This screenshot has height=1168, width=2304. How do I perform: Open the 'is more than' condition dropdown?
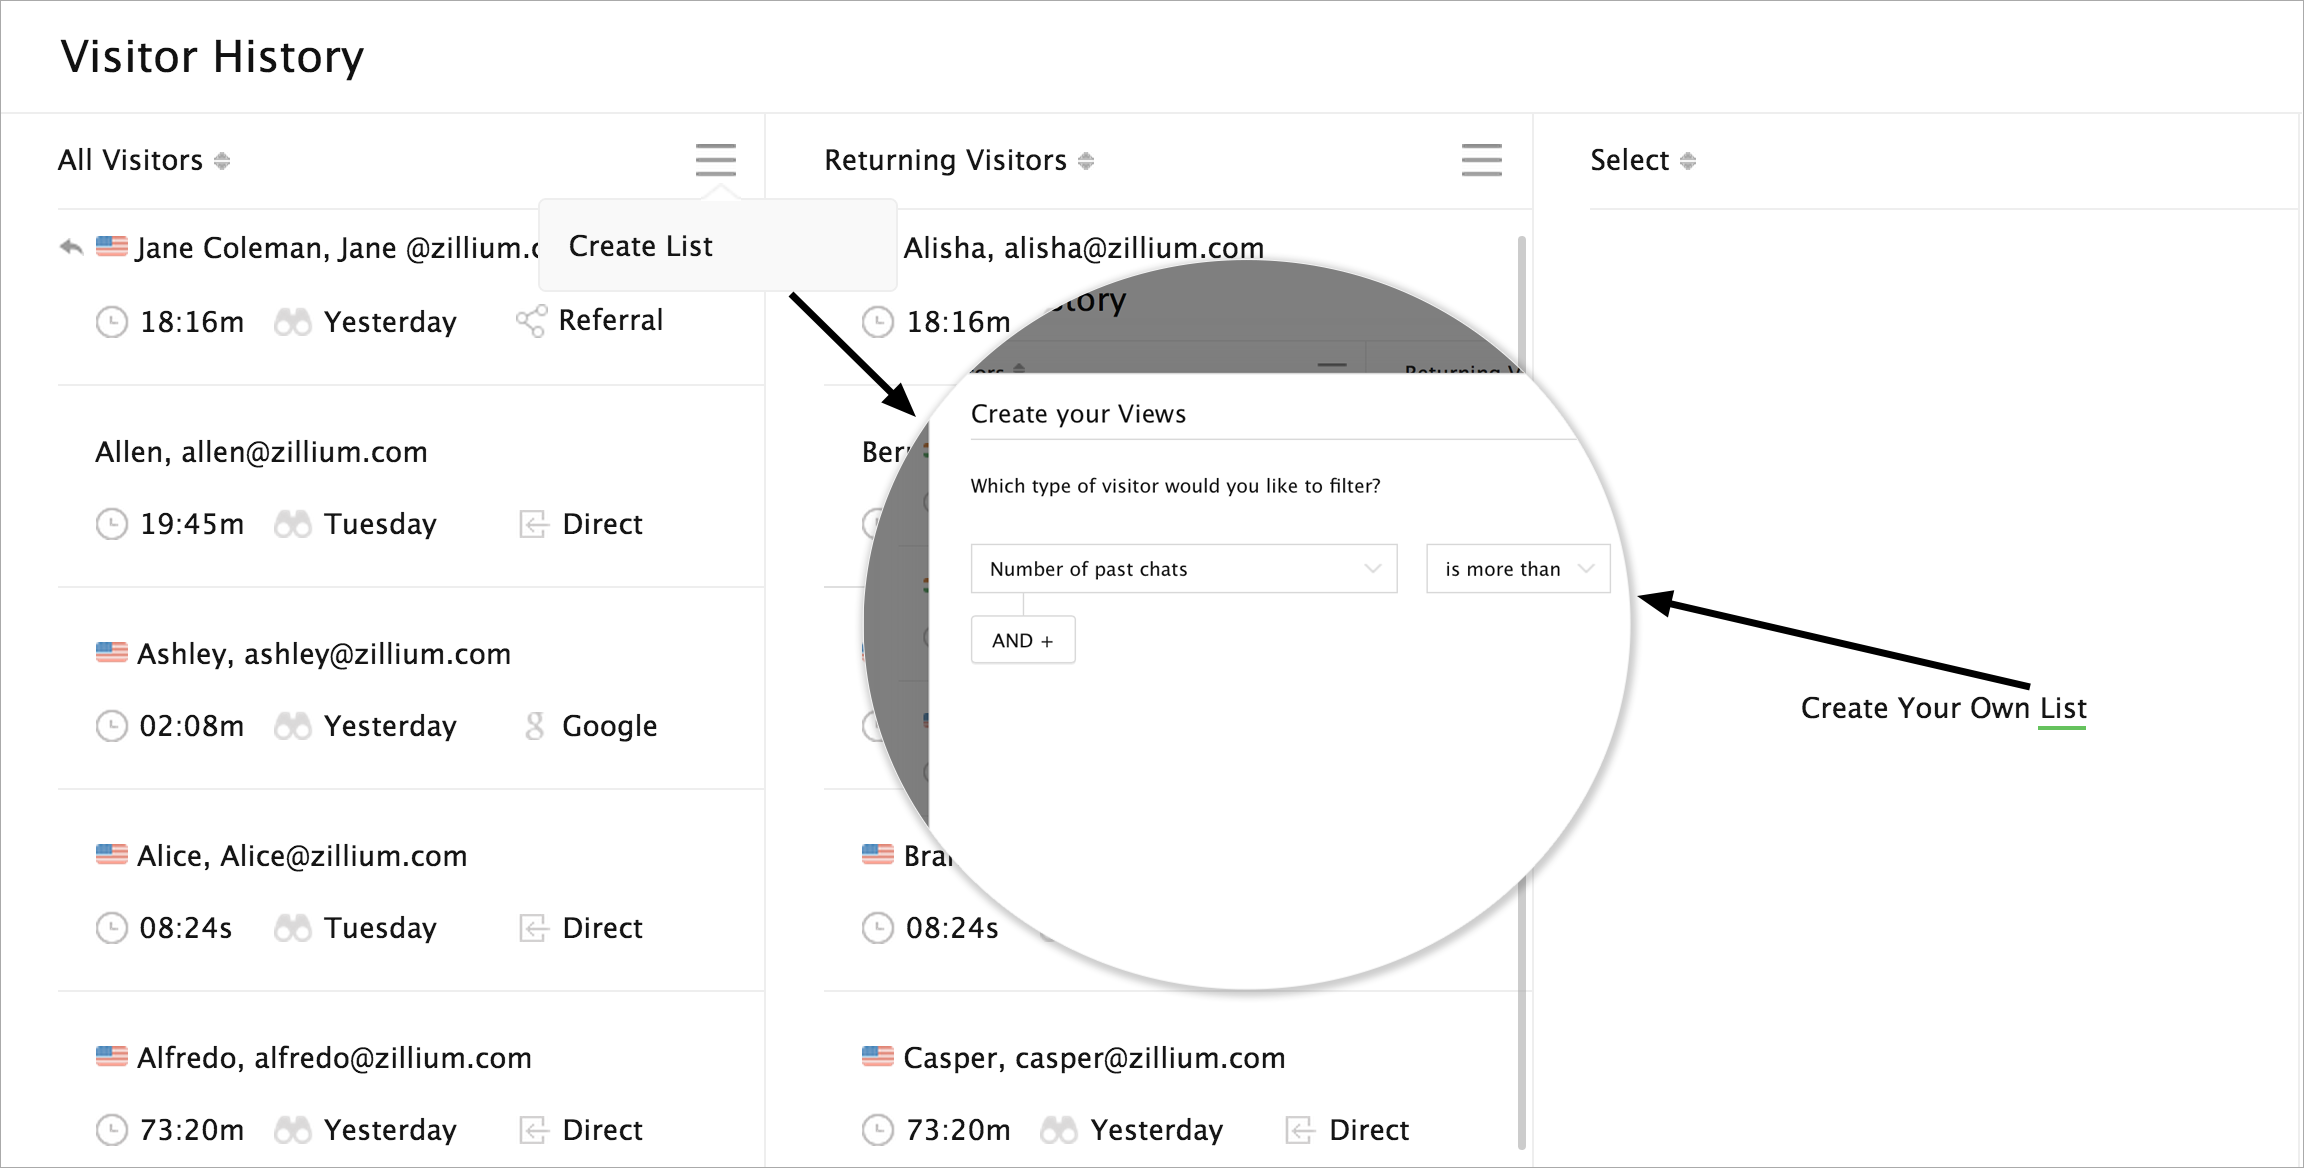(1517, 569)
